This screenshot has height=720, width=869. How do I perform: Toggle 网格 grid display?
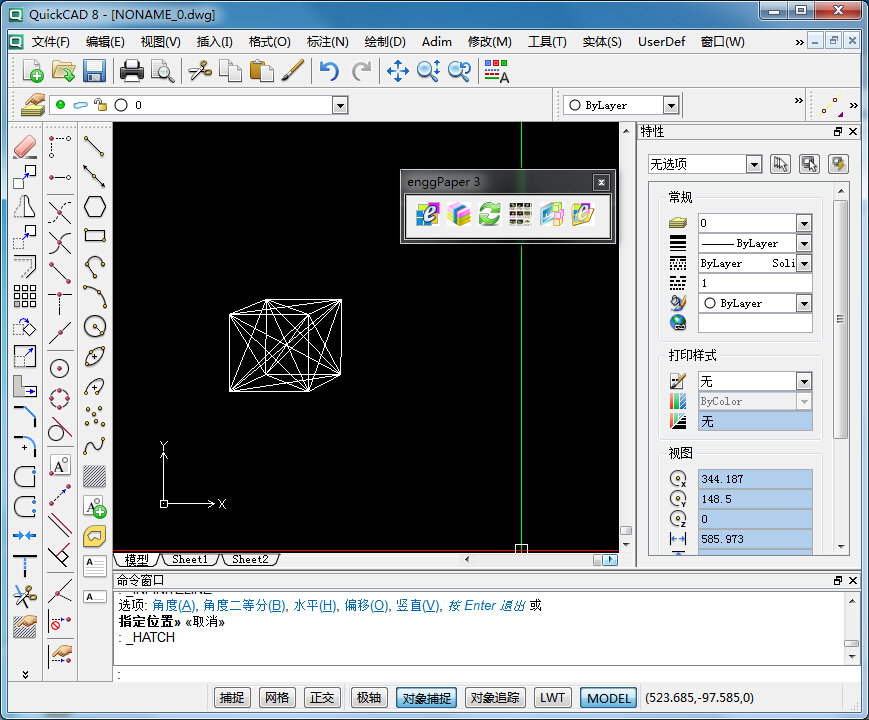277,697
